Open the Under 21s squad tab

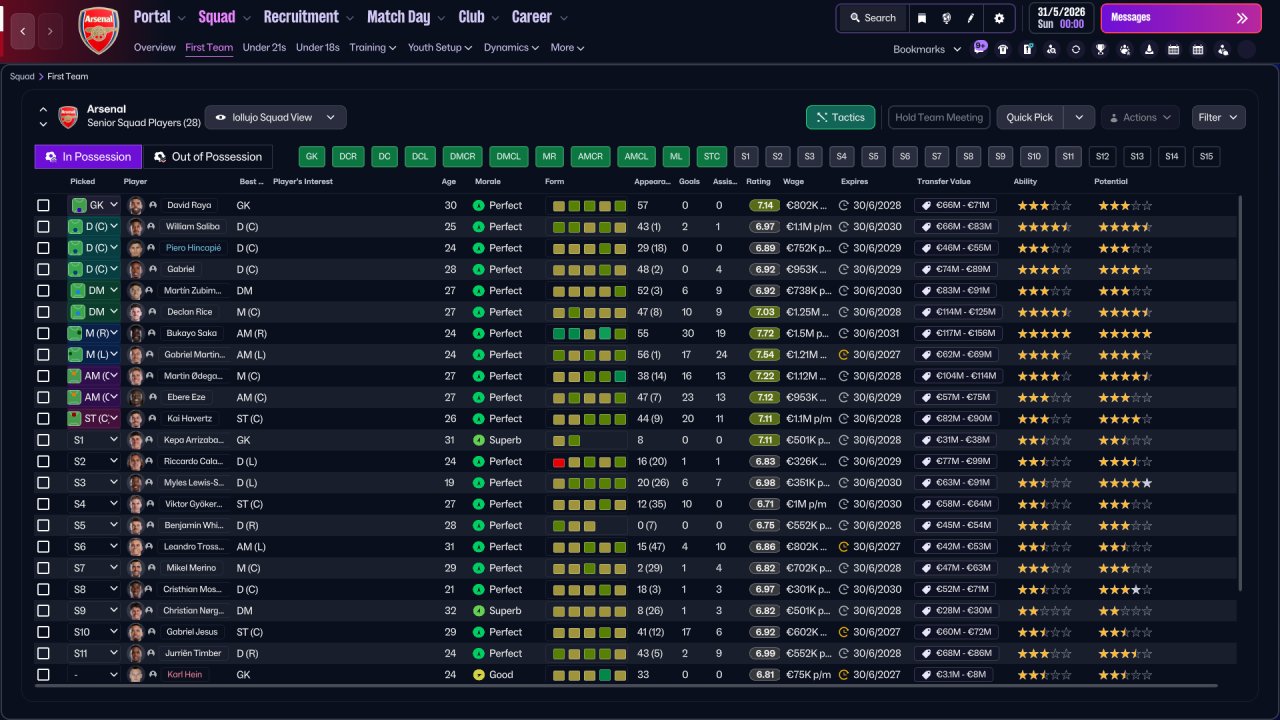point(264,47)
